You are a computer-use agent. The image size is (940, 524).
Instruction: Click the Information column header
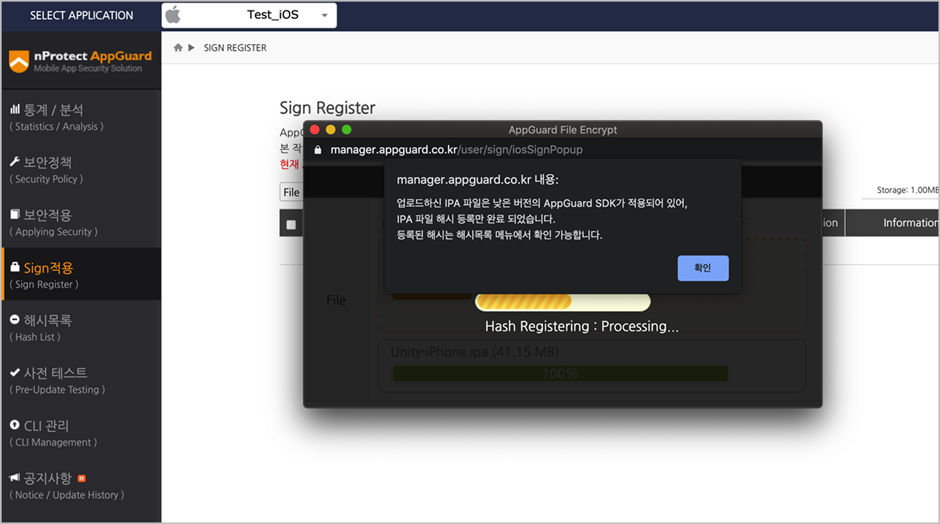909,223
